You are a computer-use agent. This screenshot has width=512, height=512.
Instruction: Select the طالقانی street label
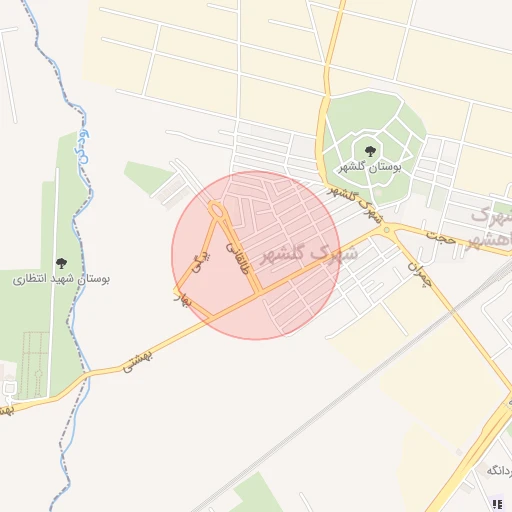point(238,258)
